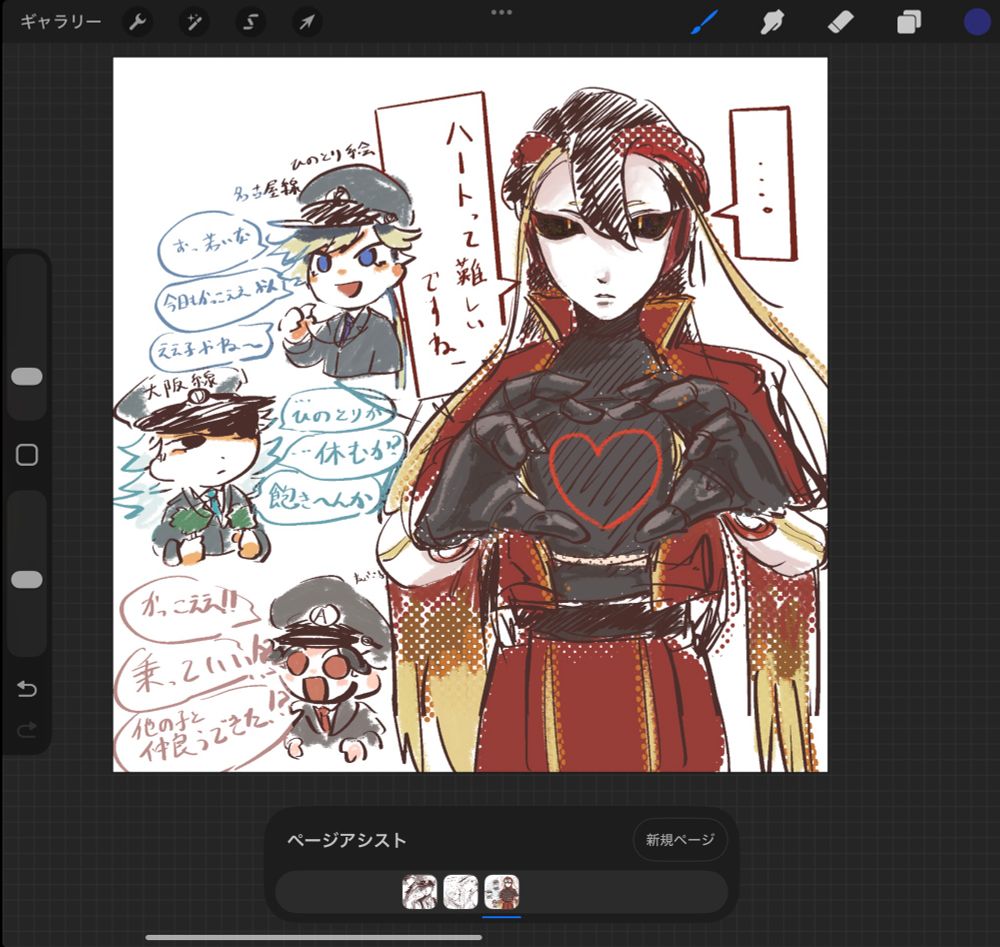Image resolution: width=1000 pixels, height=947 pixels.
Task: Select the Brush paint tool
Action: pyautogui.click(x=705, y=22)
